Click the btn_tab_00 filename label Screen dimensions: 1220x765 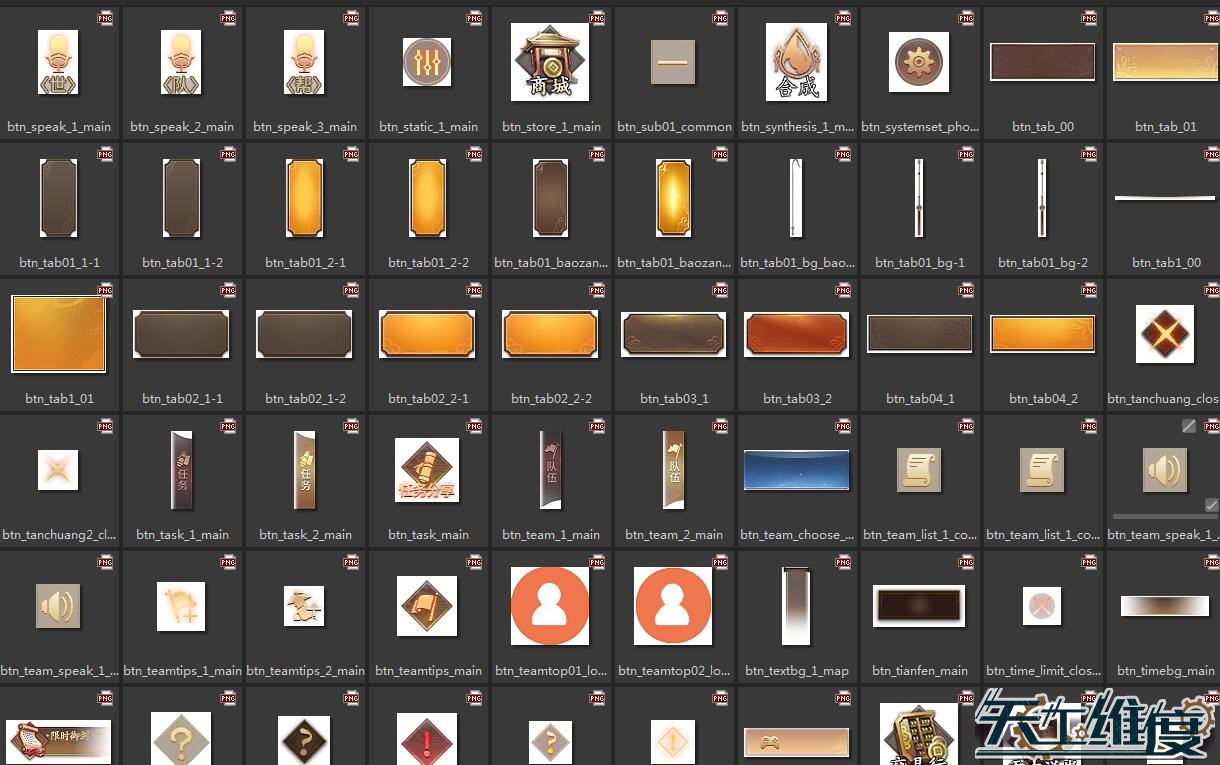coord(1042,127)
